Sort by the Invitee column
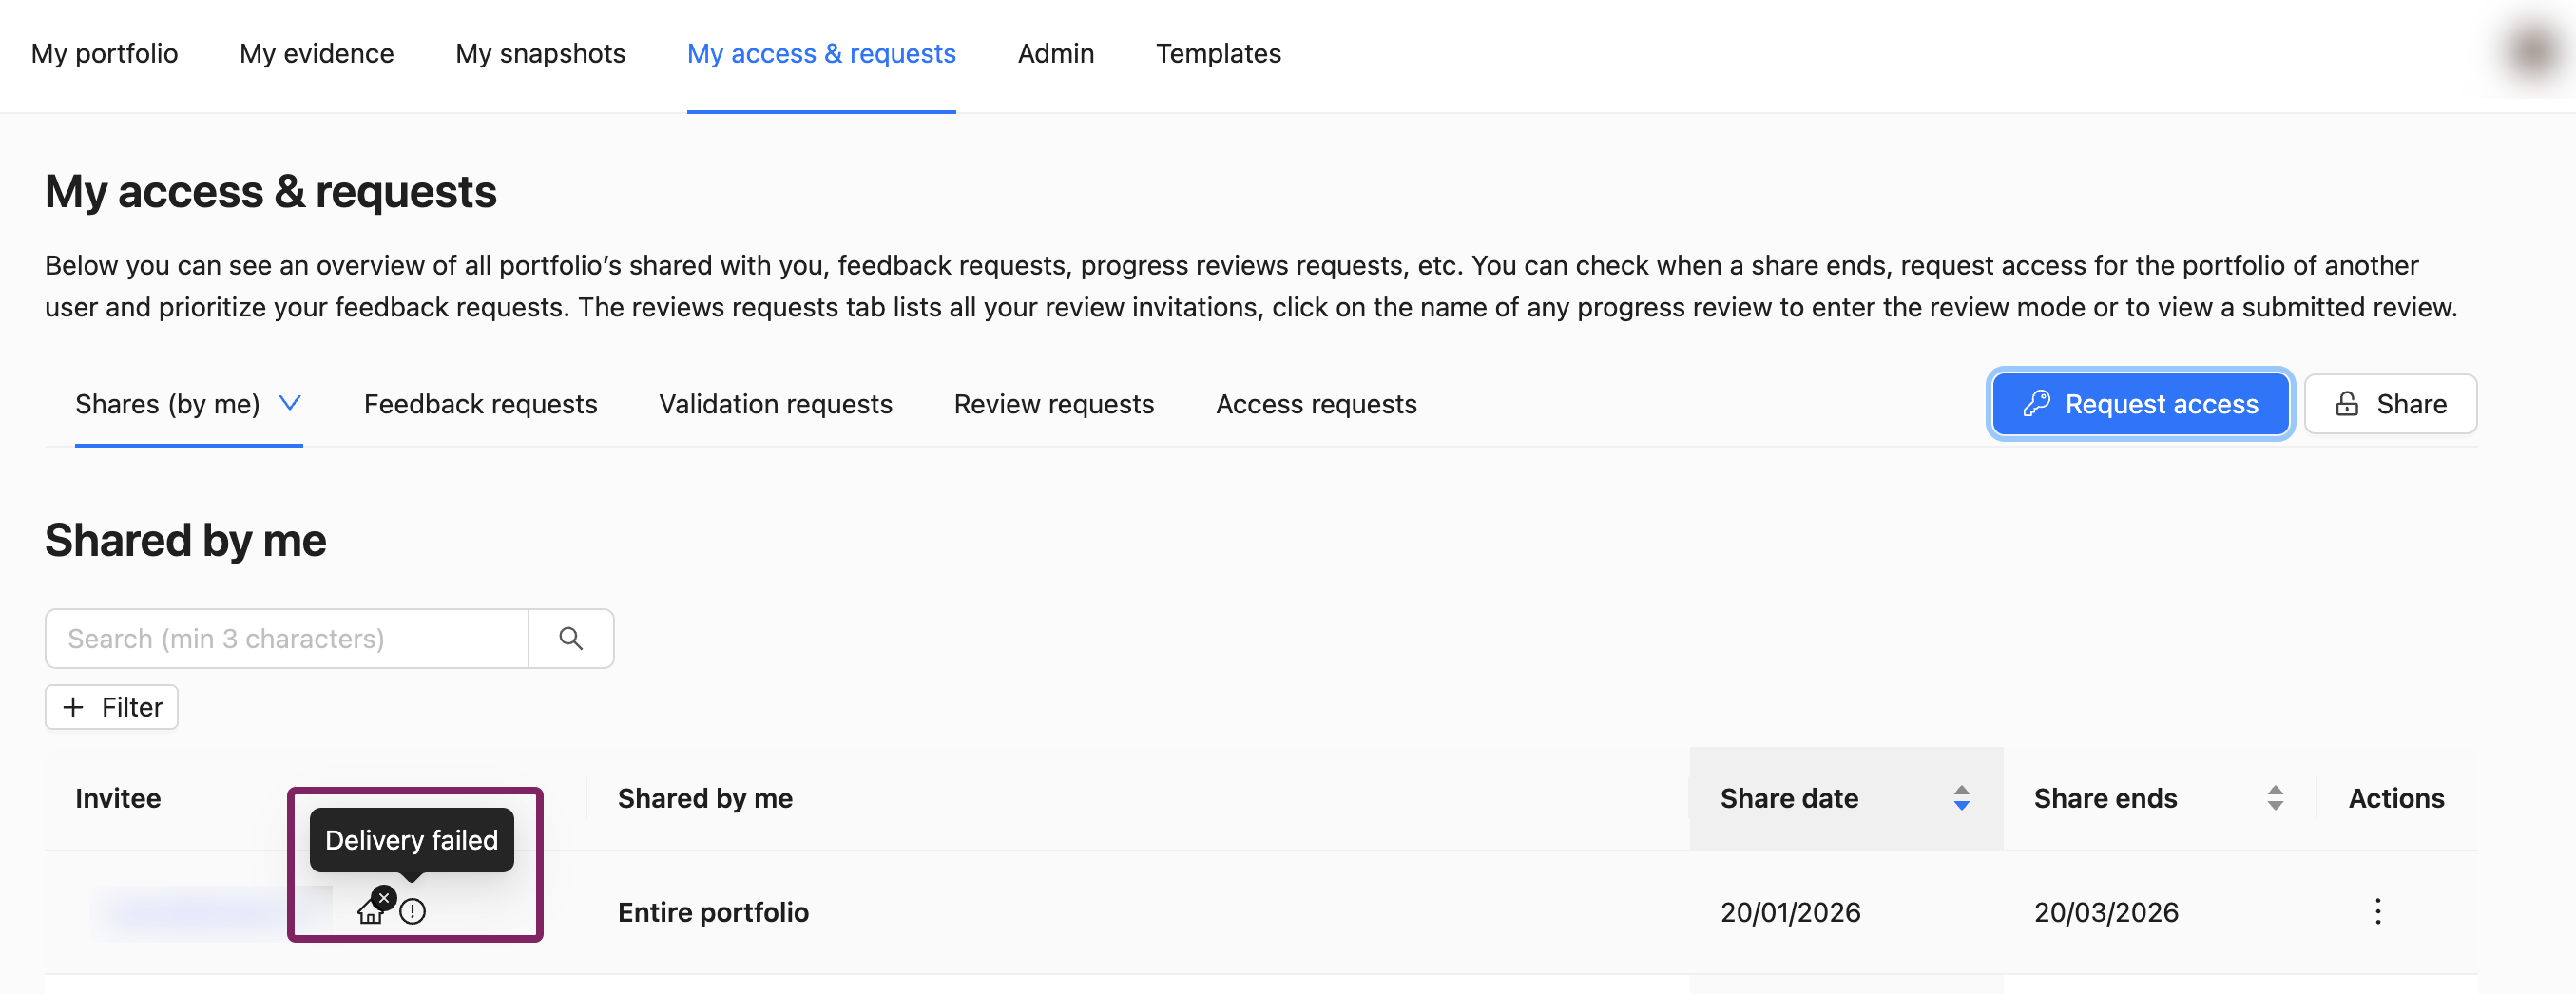The width and height of the screenshot is (2576, 994). pyautogui.click(x=118, y=798)
